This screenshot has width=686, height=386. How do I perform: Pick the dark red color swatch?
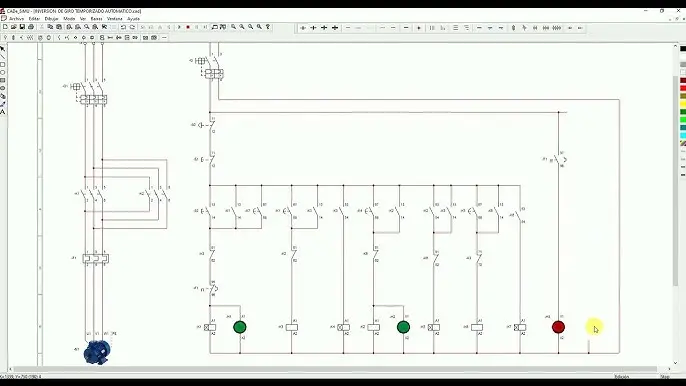coord(683,81)
